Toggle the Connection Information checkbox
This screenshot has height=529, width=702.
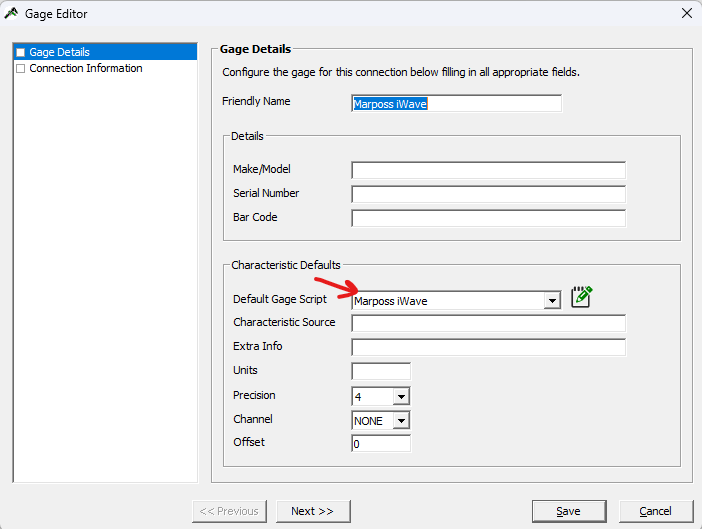21,68
